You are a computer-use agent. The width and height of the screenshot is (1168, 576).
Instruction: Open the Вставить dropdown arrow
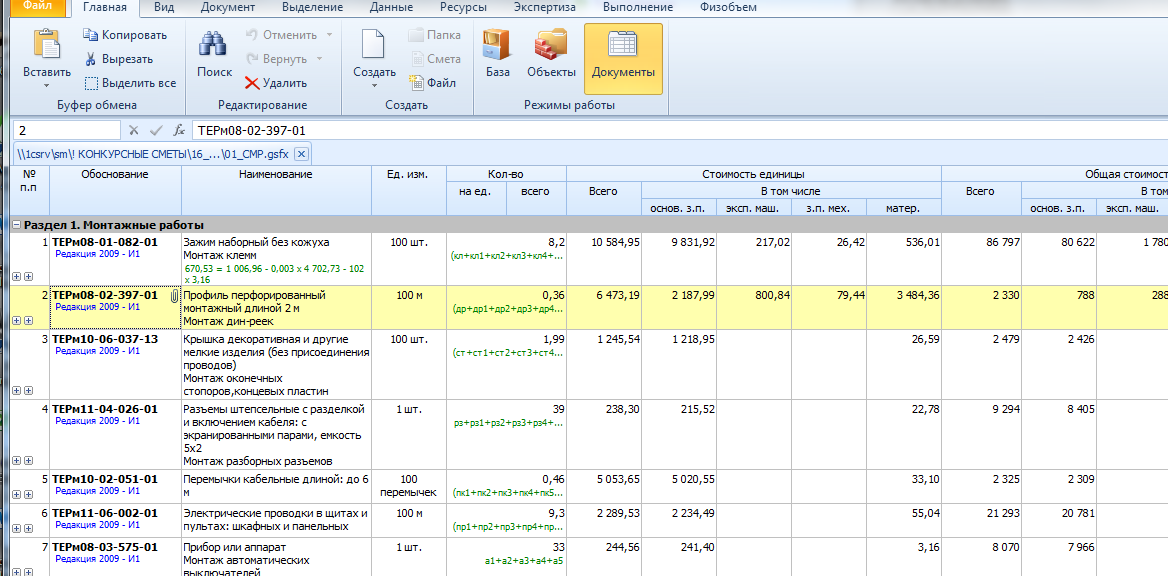click(46, 85)
